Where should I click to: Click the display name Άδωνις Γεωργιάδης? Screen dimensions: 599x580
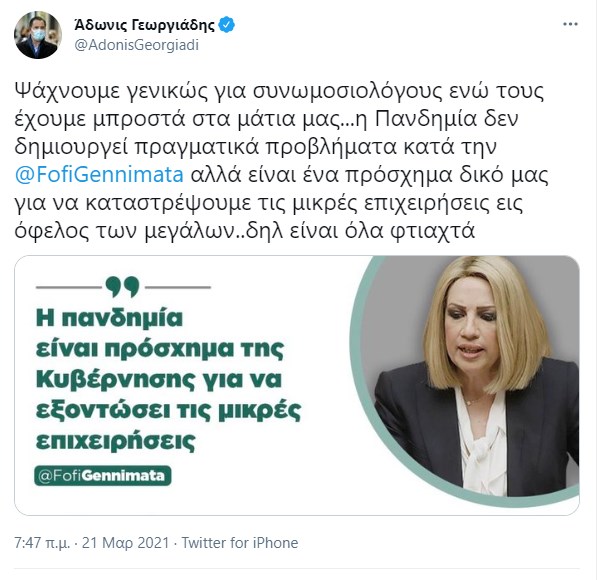tap(144, 25)
